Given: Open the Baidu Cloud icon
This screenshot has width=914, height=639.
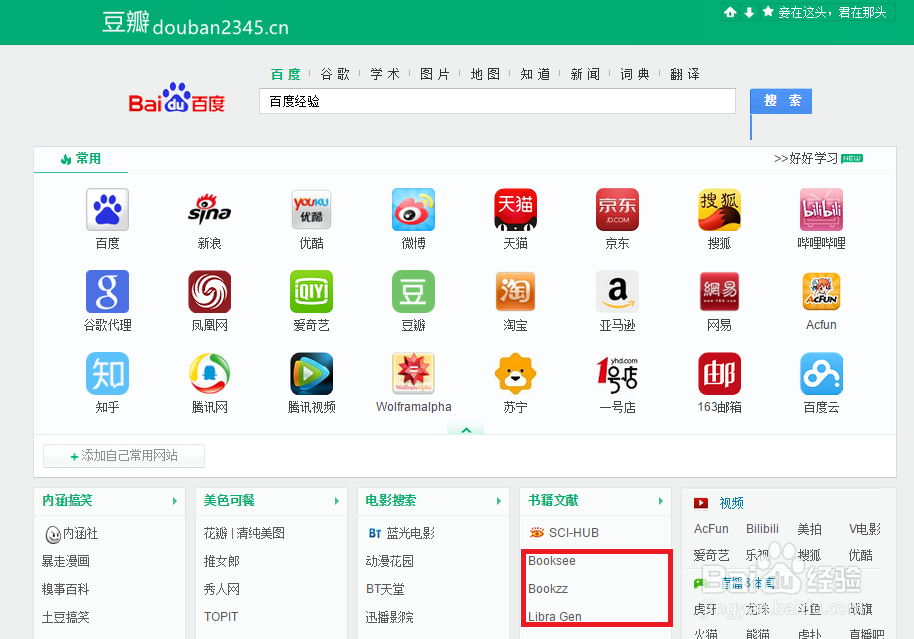Looking at the screenshot, I should [821, 374].
